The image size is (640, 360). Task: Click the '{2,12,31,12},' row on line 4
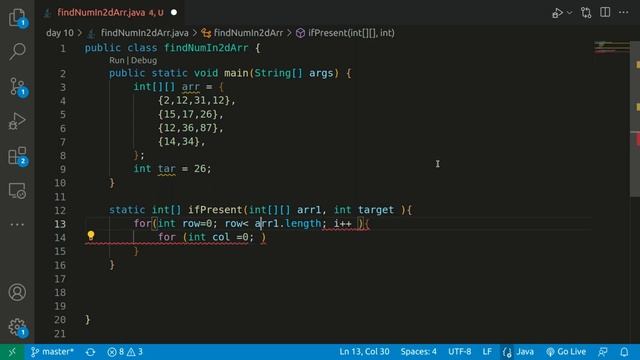click(197, 100)
